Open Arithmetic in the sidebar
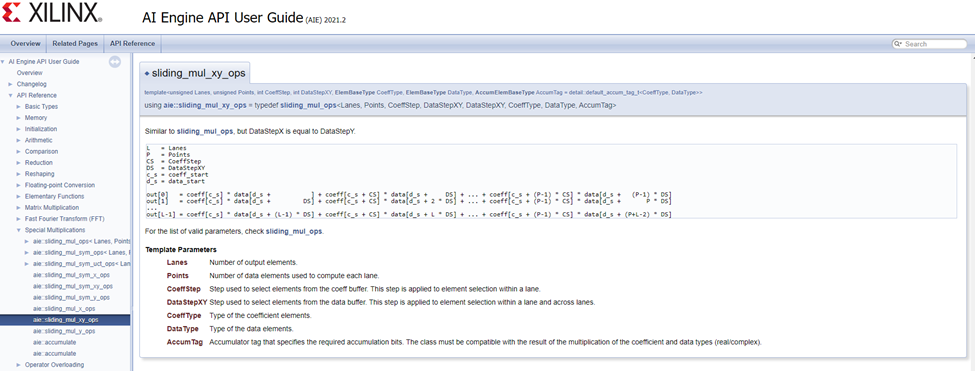Image resolution: width=975 pixels, height=371 pixels. click(x=39, y=140)
